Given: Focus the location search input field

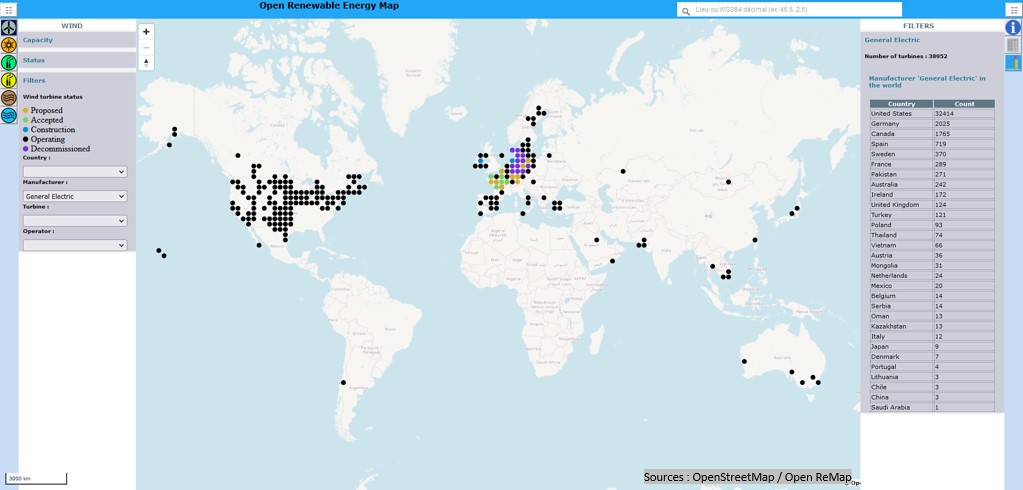Looking at the screenshot, I should 789,9.
